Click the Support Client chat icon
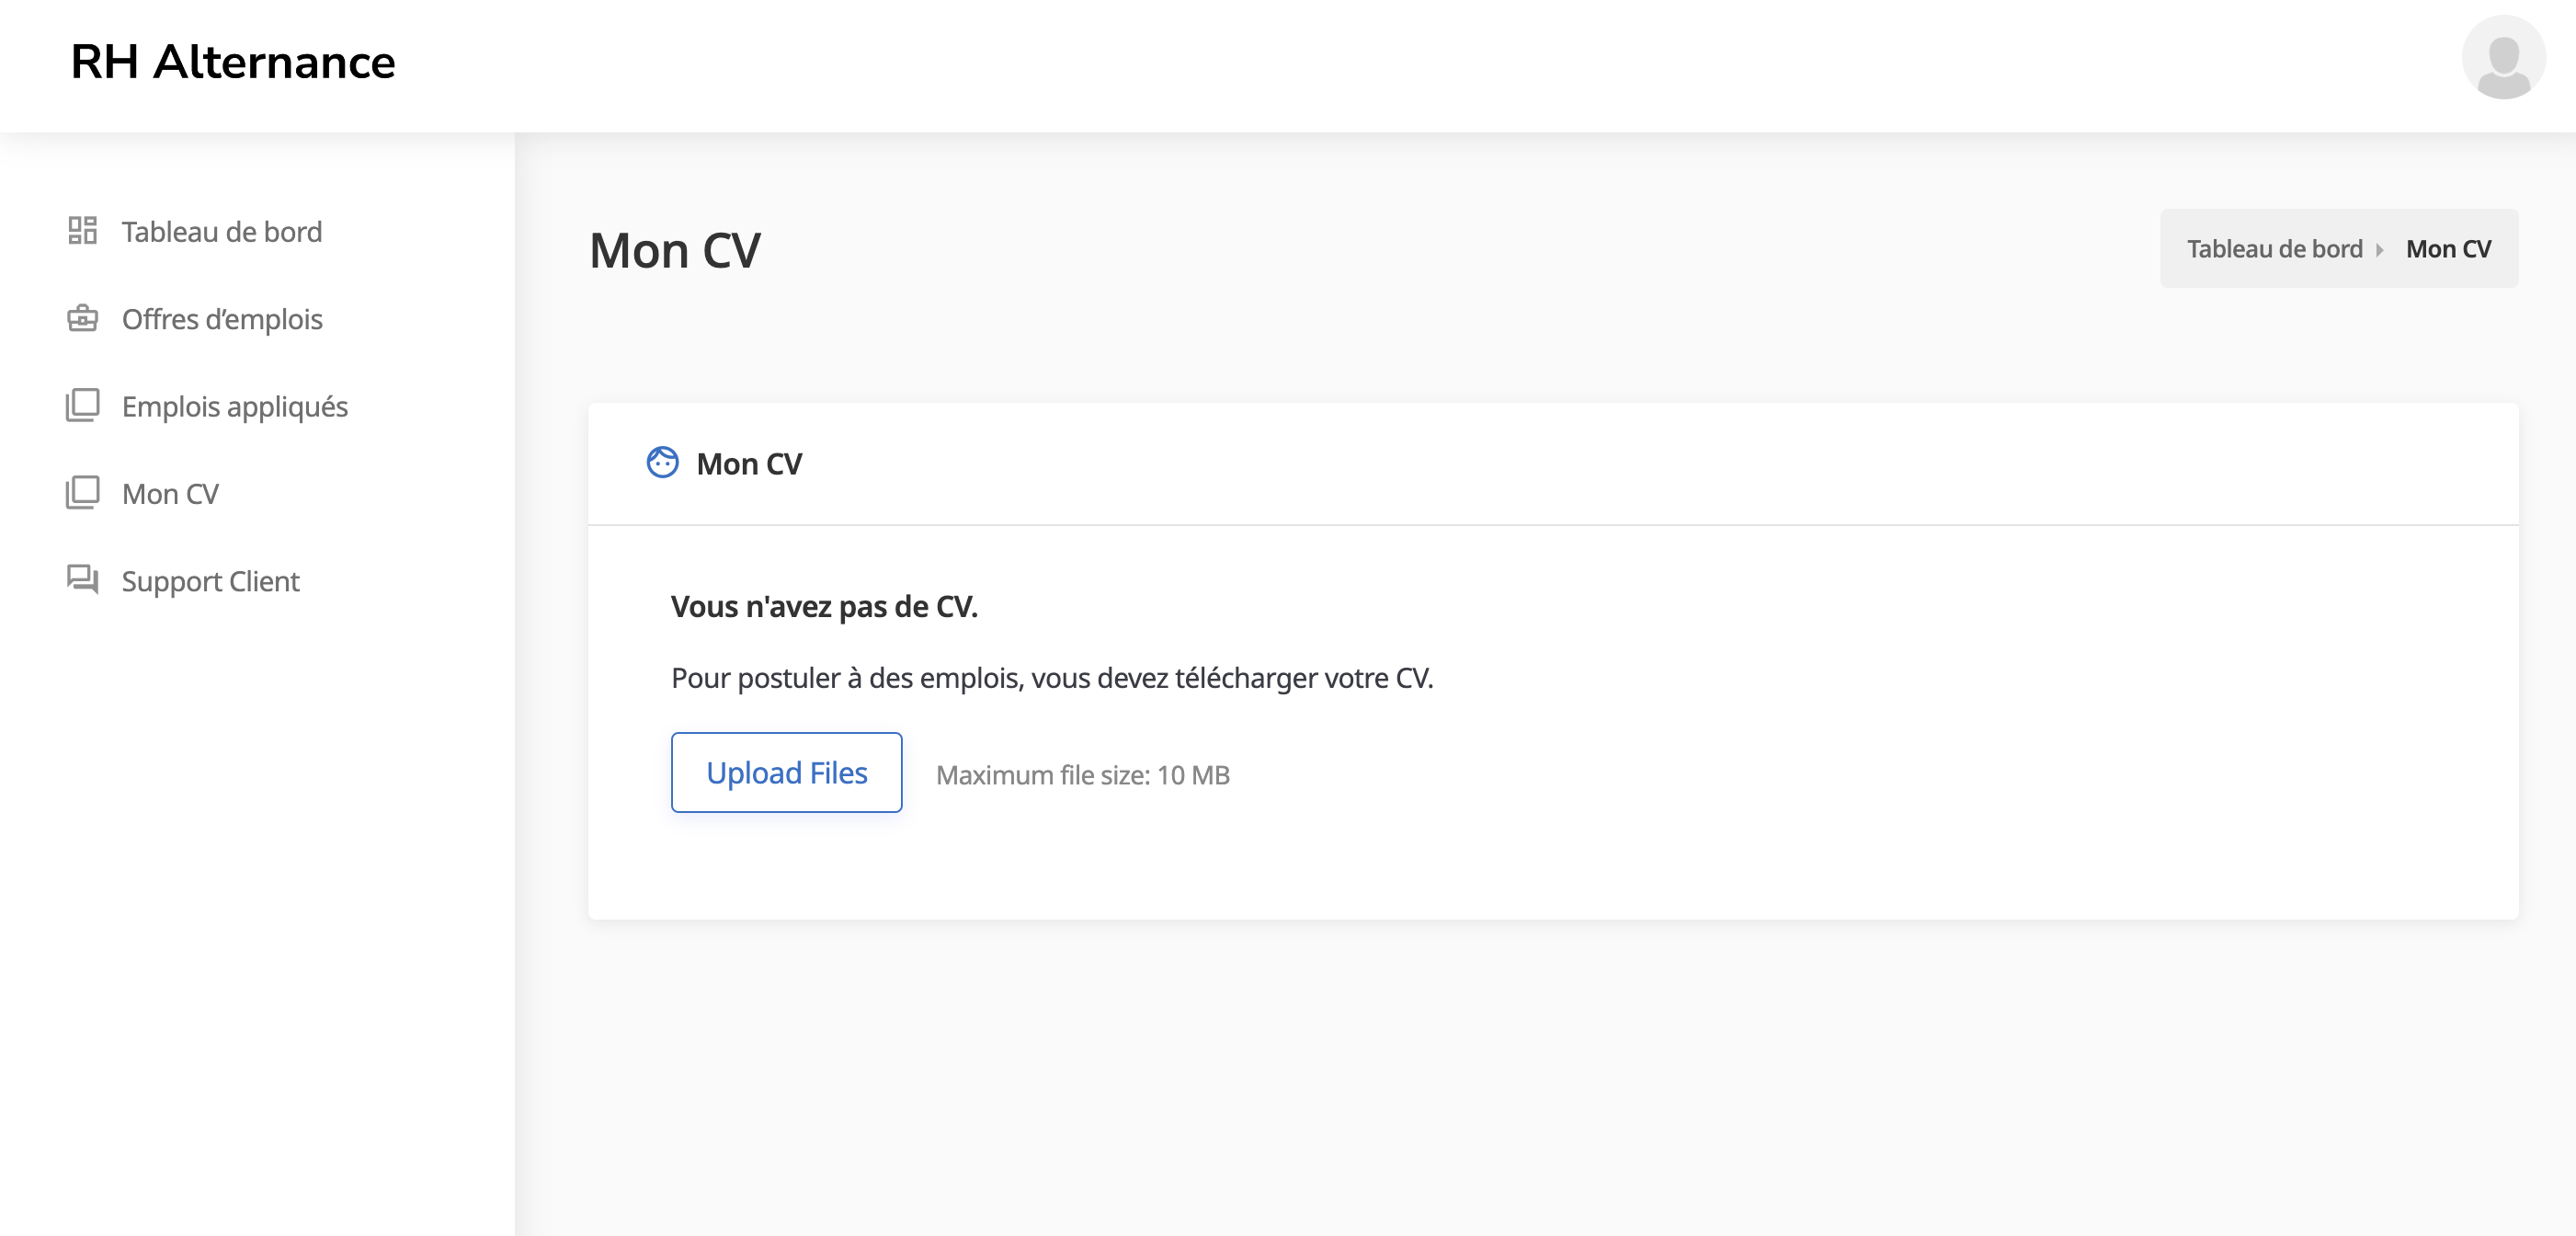2576x1236 pixels. (82, 580)
